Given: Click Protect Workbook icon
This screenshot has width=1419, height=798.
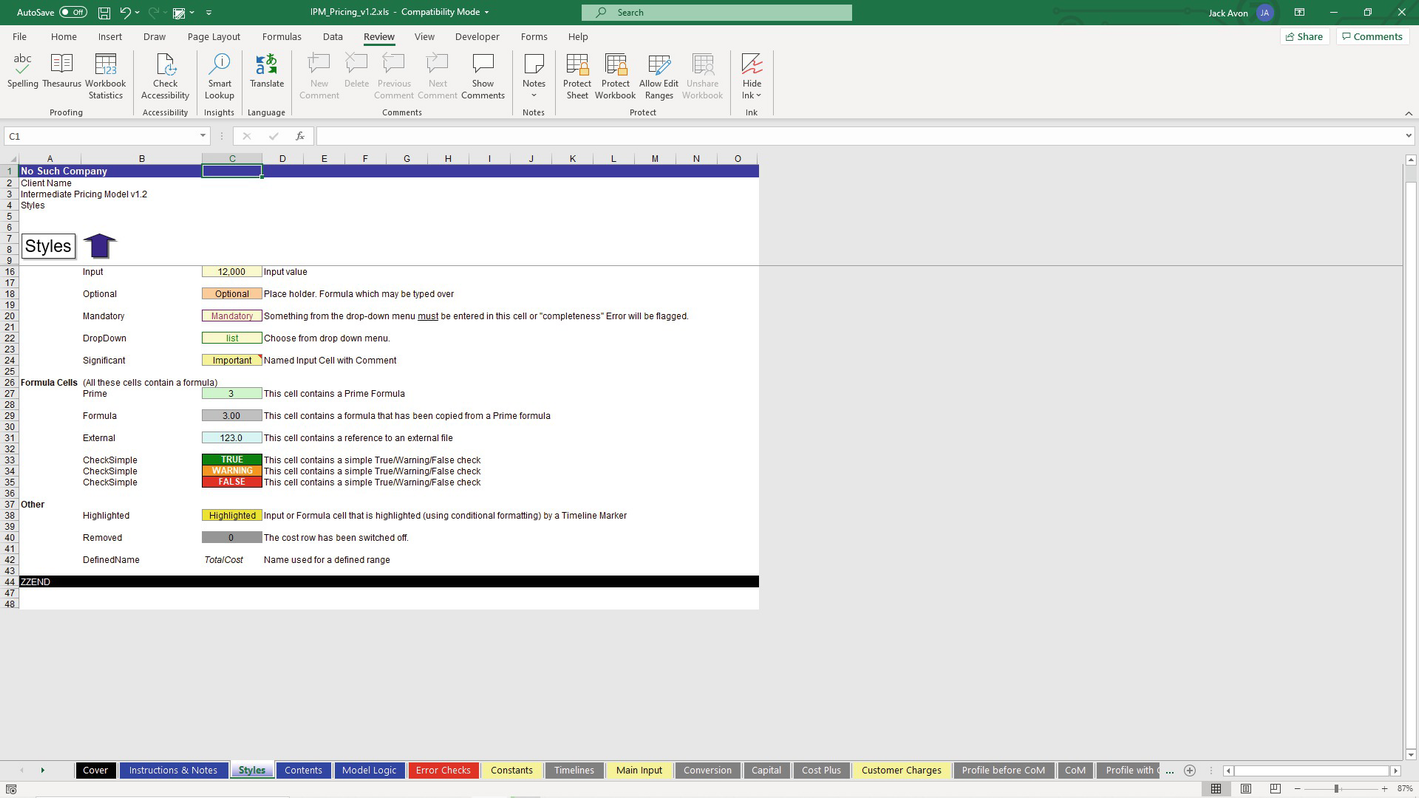Looking at the screenshot, I should tap(615, 75).
